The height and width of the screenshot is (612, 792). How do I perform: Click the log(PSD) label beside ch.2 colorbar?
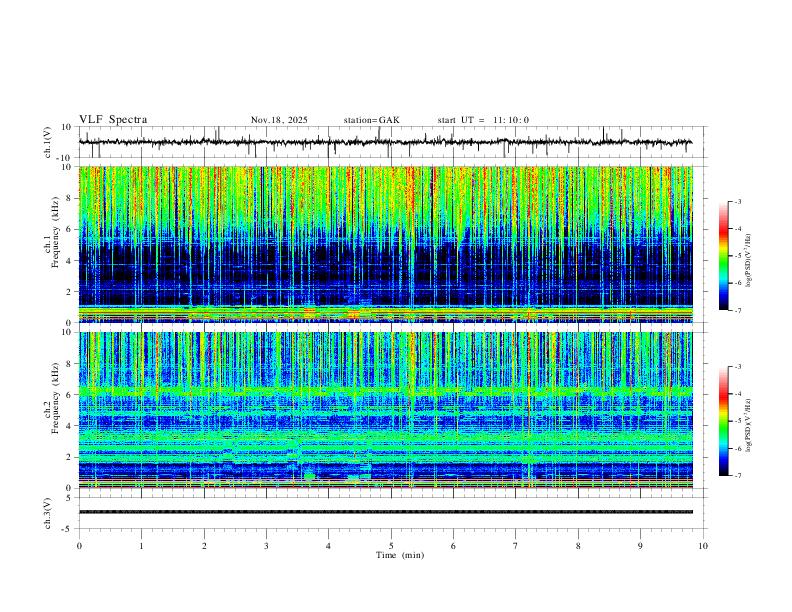coord(748,425)
